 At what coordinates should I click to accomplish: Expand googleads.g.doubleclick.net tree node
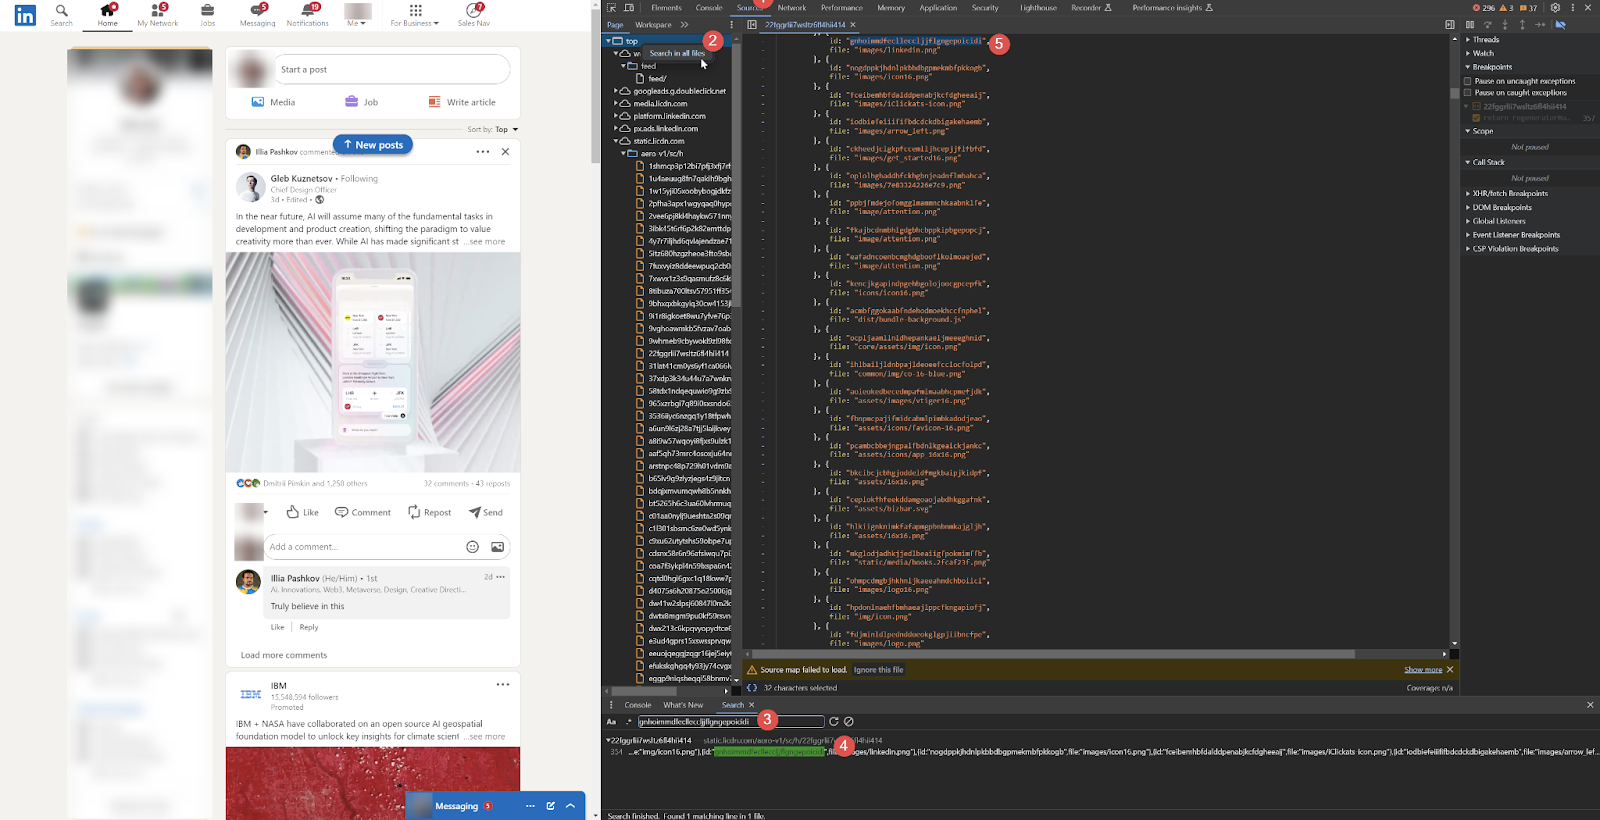tap(616, 91)
